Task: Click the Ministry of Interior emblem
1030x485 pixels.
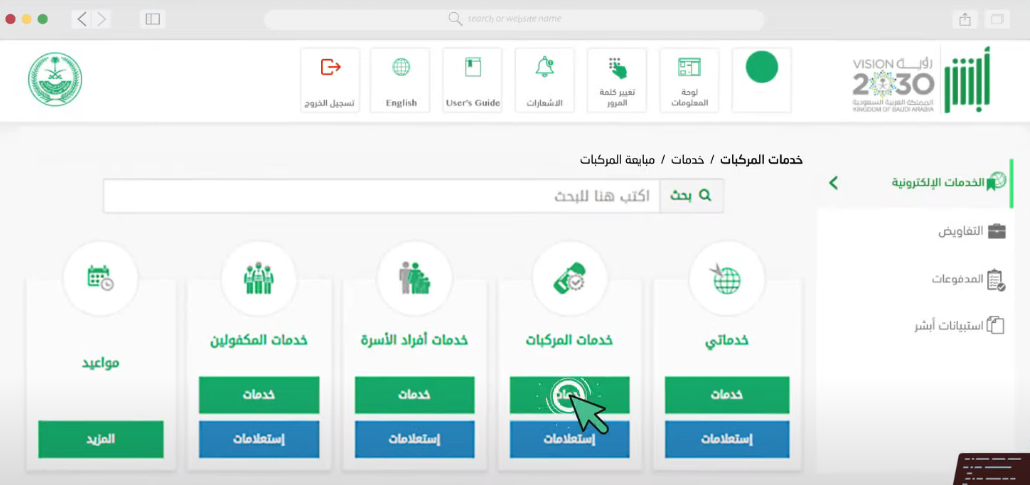Action: click(55, 80)
